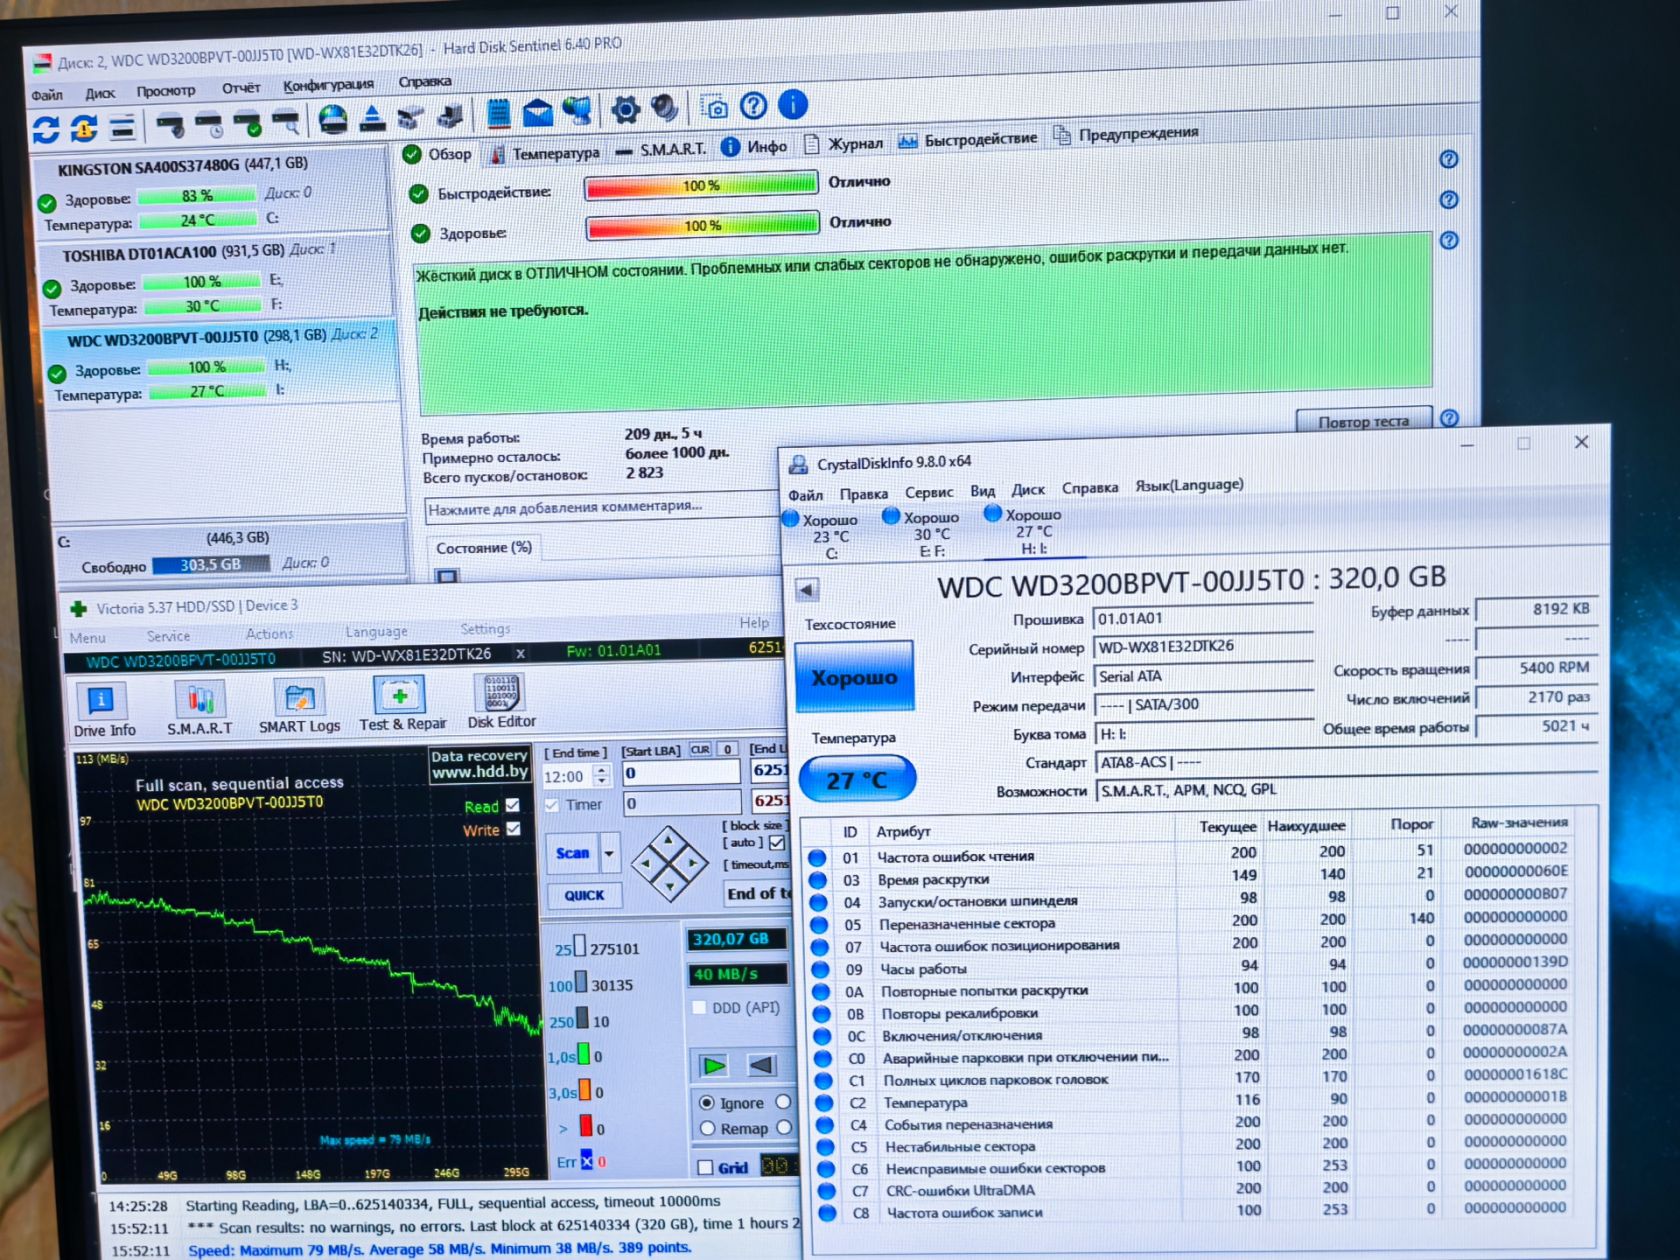
Task: Select Test & Repair in Victoria
Action: click(402, 704)
